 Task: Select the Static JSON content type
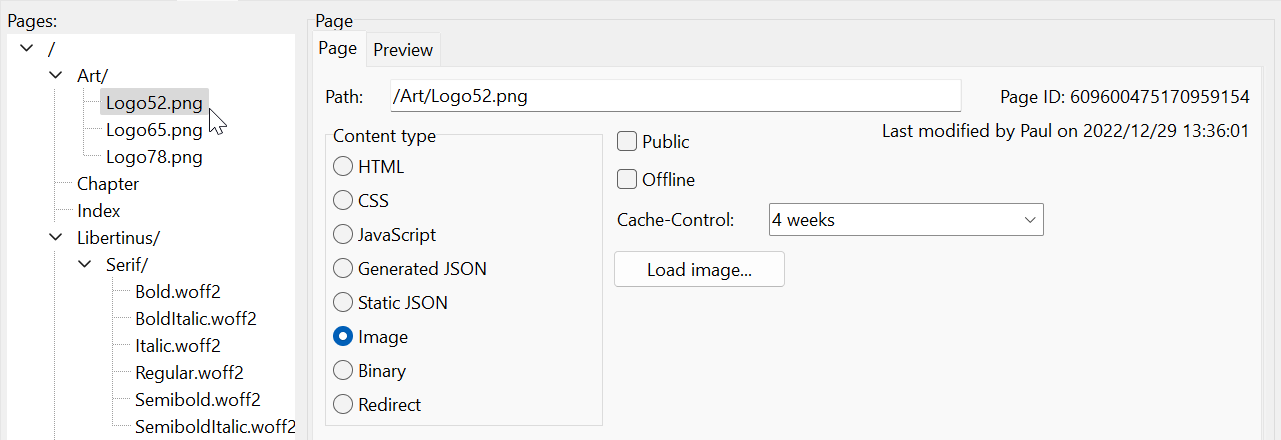[x=343, y=302]
